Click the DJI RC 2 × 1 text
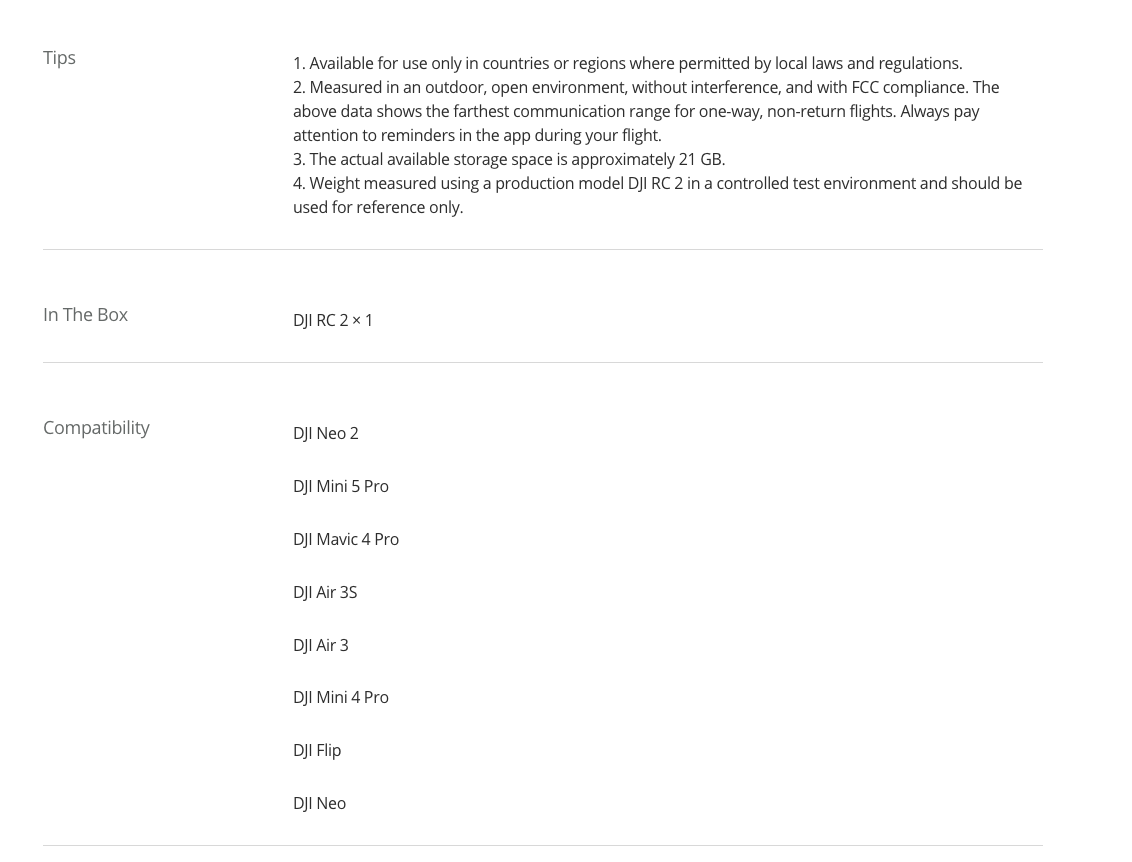Screen dimensions: 1132x862 coord(333,321)
